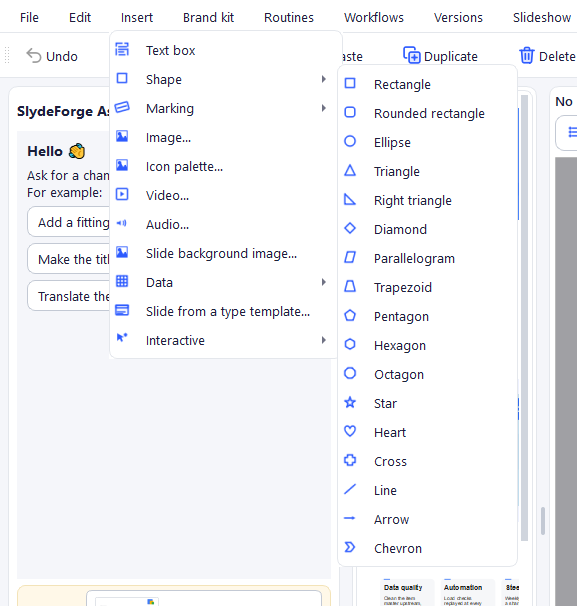577x606 pixels.
Task: Click the Video play icon
Action: click(x=122, y=194)
